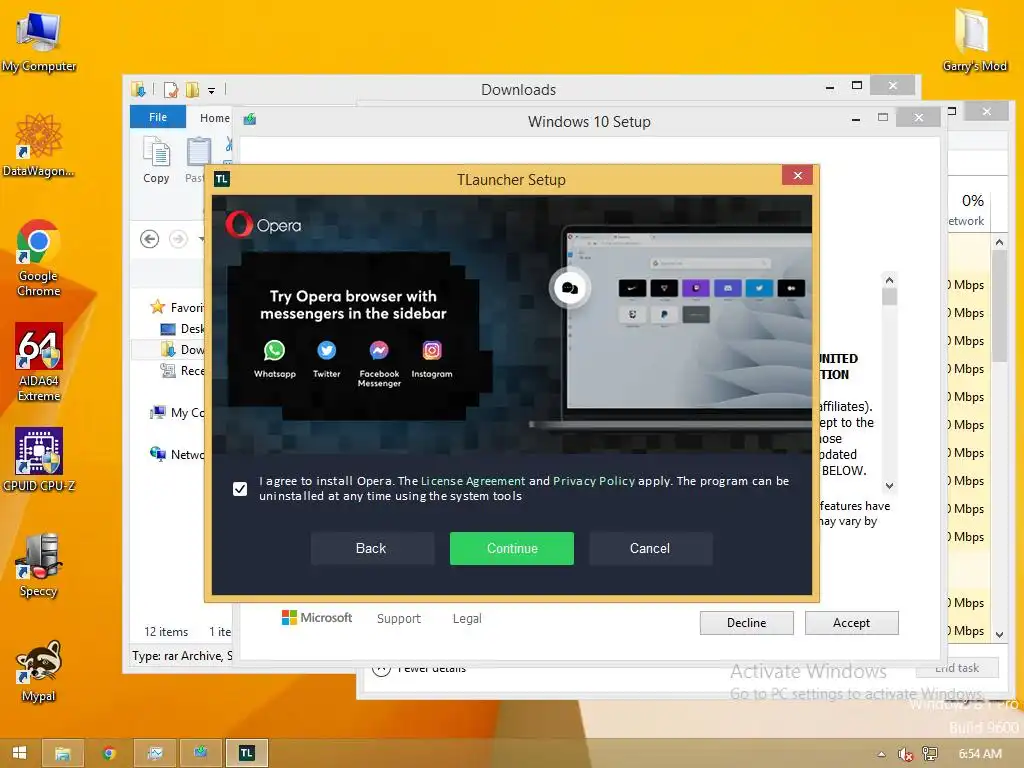Open DataWagon desktop shortcut
Image resolution: width=1024 pixels, height=768 pixels.
(x=38, y=145)
